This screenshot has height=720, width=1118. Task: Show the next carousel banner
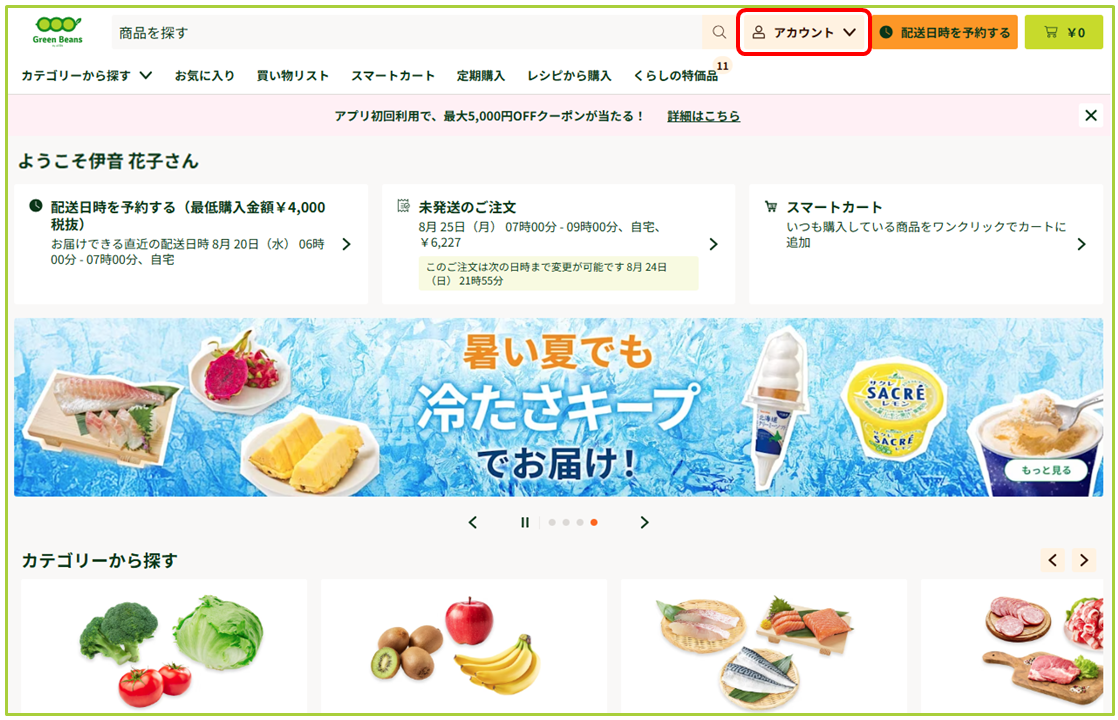pyautogui.click(x=644, y=523)
